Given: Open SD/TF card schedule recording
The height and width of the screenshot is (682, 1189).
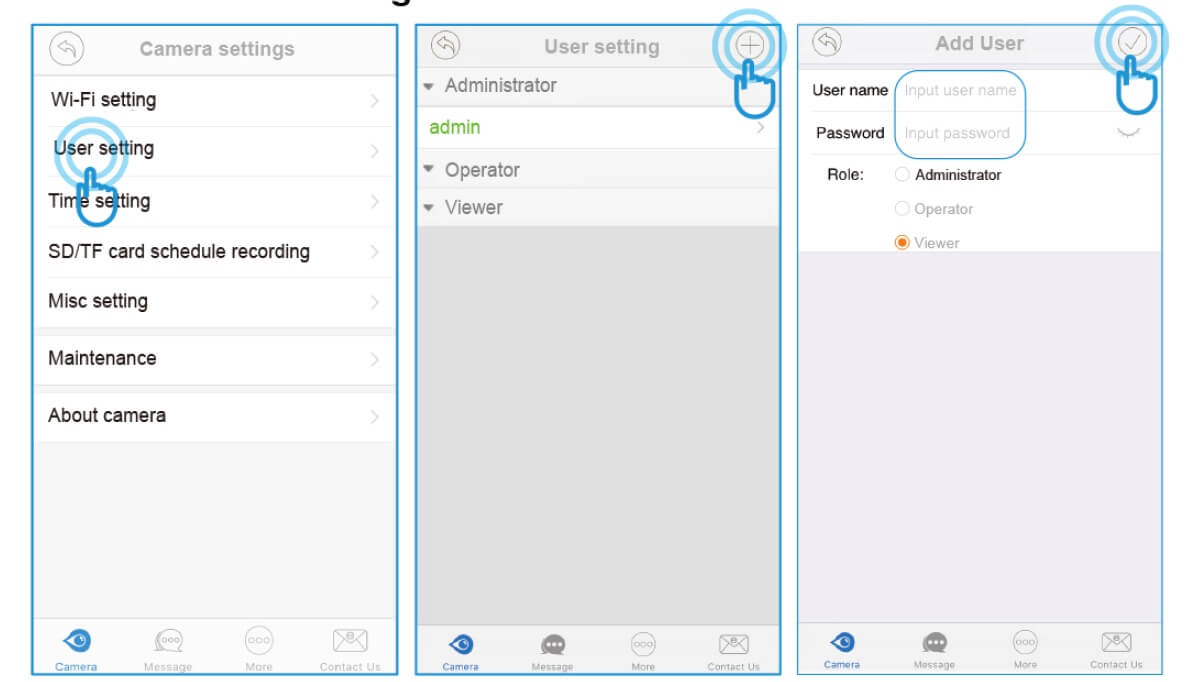Looking at the screenshot, I should [215, 252].
